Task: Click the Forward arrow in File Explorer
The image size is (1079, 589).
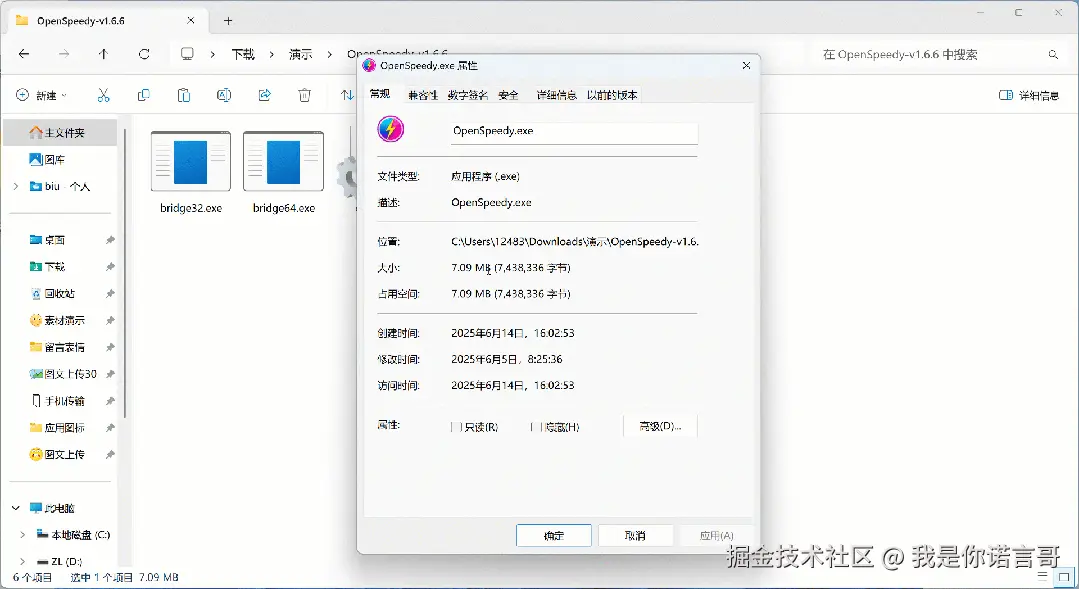Action: (64, 54)
